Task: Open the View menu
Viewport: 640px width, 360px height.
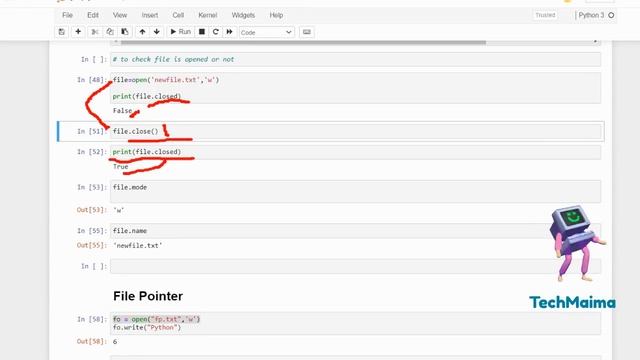Action: coord(120,15)
